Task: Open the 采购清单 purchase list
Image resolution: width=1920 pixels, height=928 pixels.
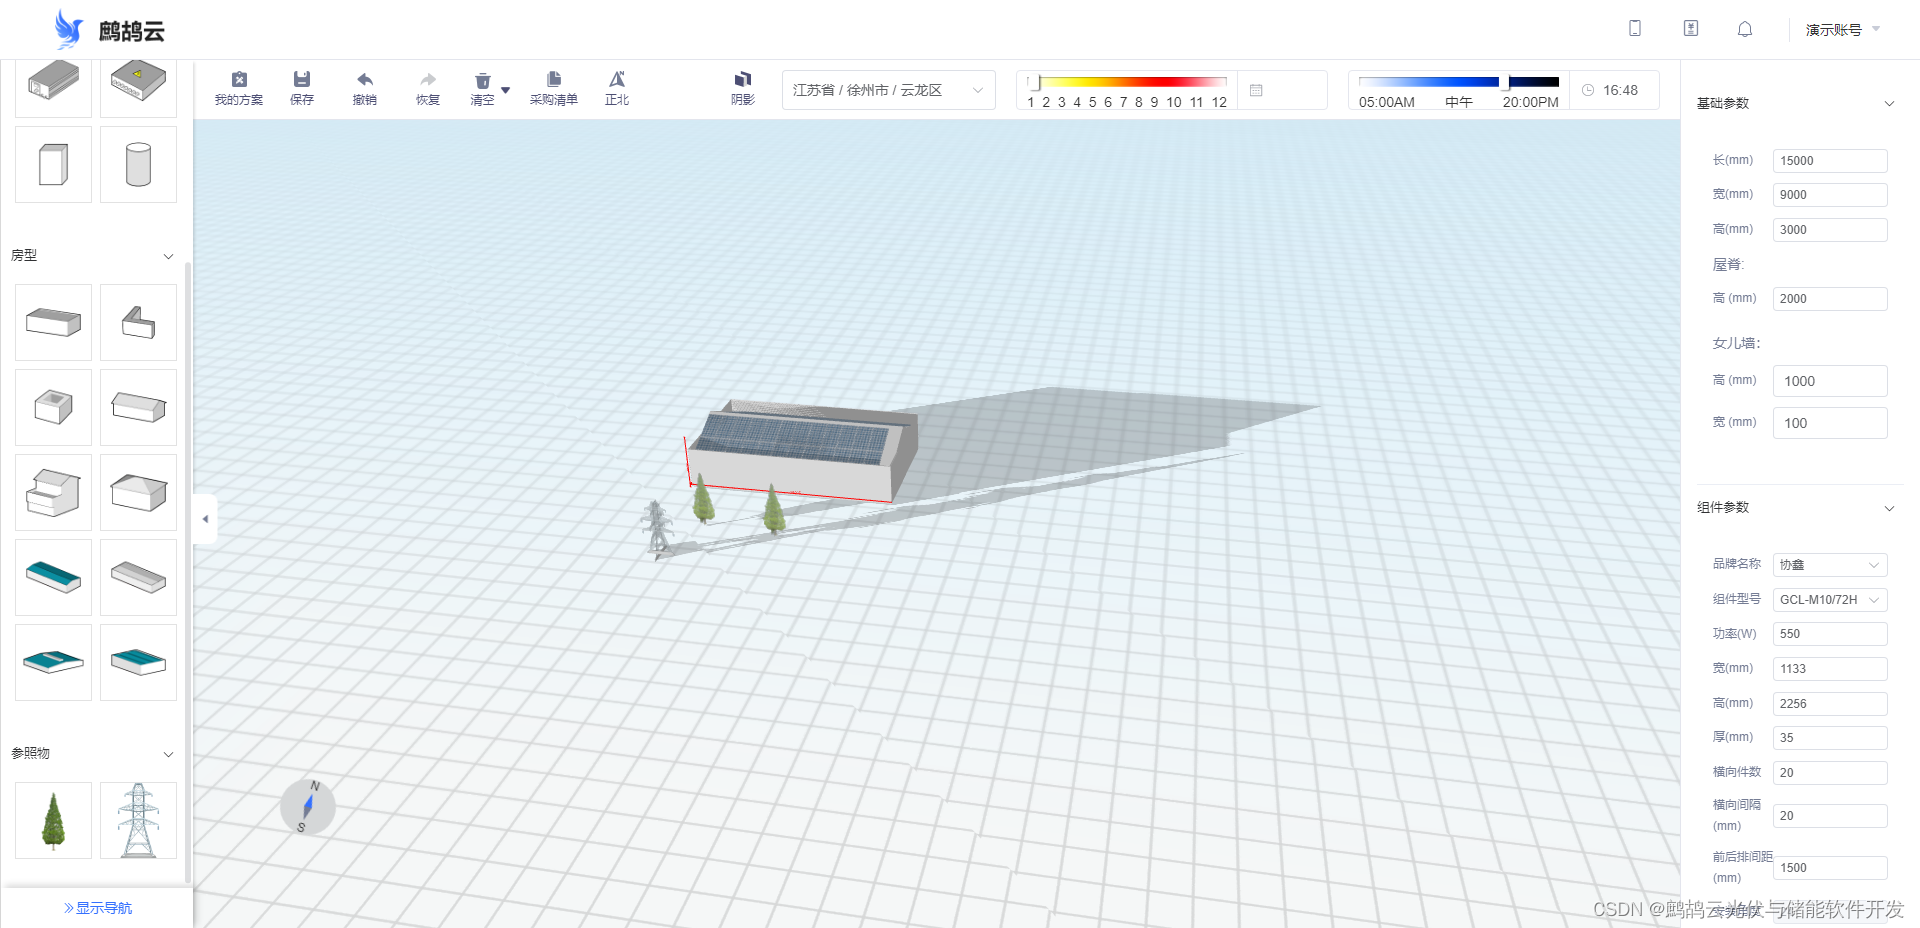Action: click(x=554, y=89)
